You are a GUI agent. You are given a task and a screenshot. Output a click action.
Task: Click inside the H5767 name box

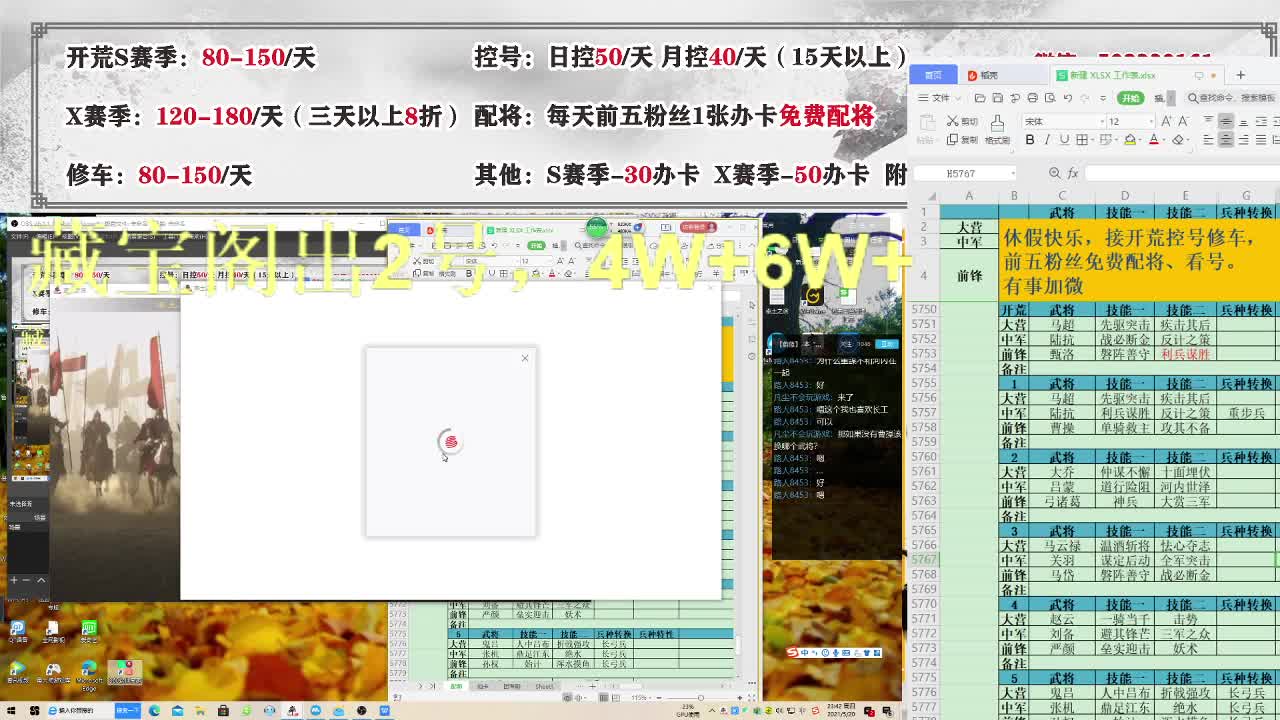pos(962,172)
